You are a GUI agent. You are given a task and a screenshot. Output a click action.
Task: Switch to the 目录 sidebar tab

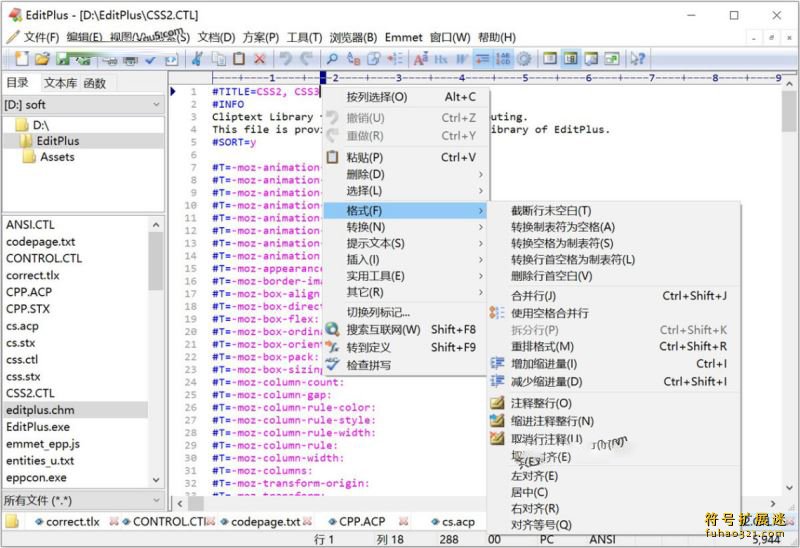tap(17, 83)
